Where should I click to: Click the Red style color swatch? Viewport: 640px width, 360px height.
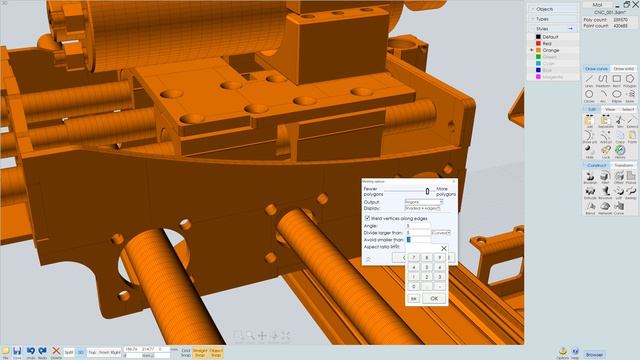[538, 43]
